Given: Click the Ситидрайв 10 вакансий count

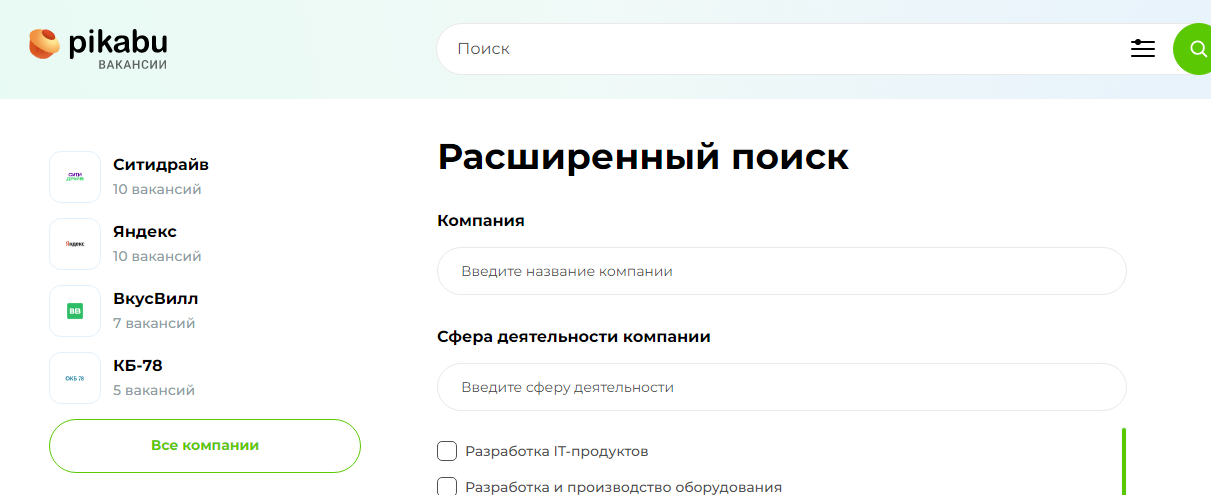Looking at the screenshot, I should (x=157, y=189).
